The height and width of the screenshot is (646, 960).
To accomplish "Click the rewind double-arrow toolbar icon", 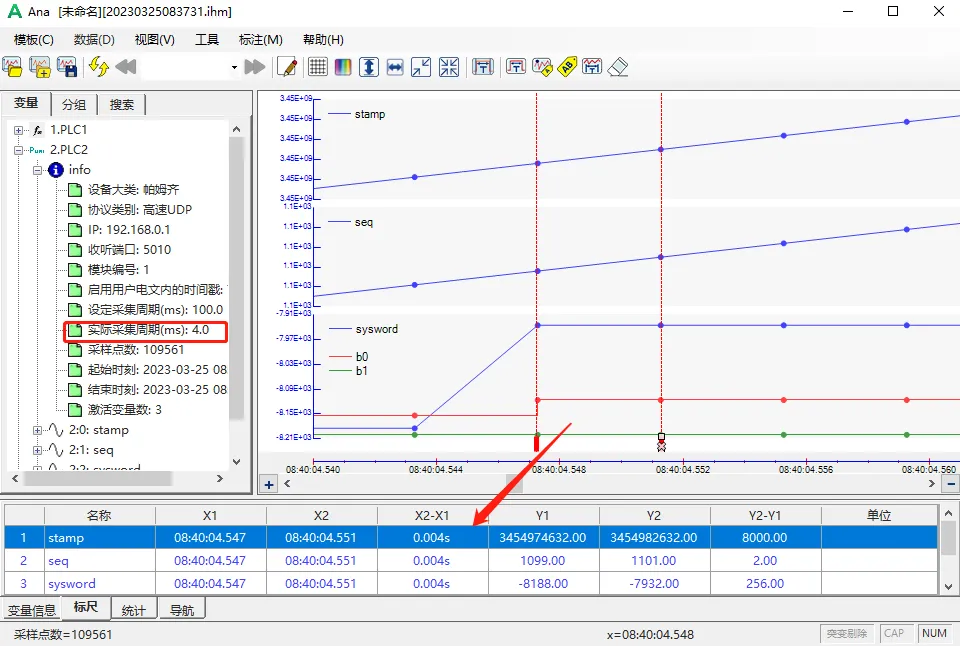I will pos(126,67).
